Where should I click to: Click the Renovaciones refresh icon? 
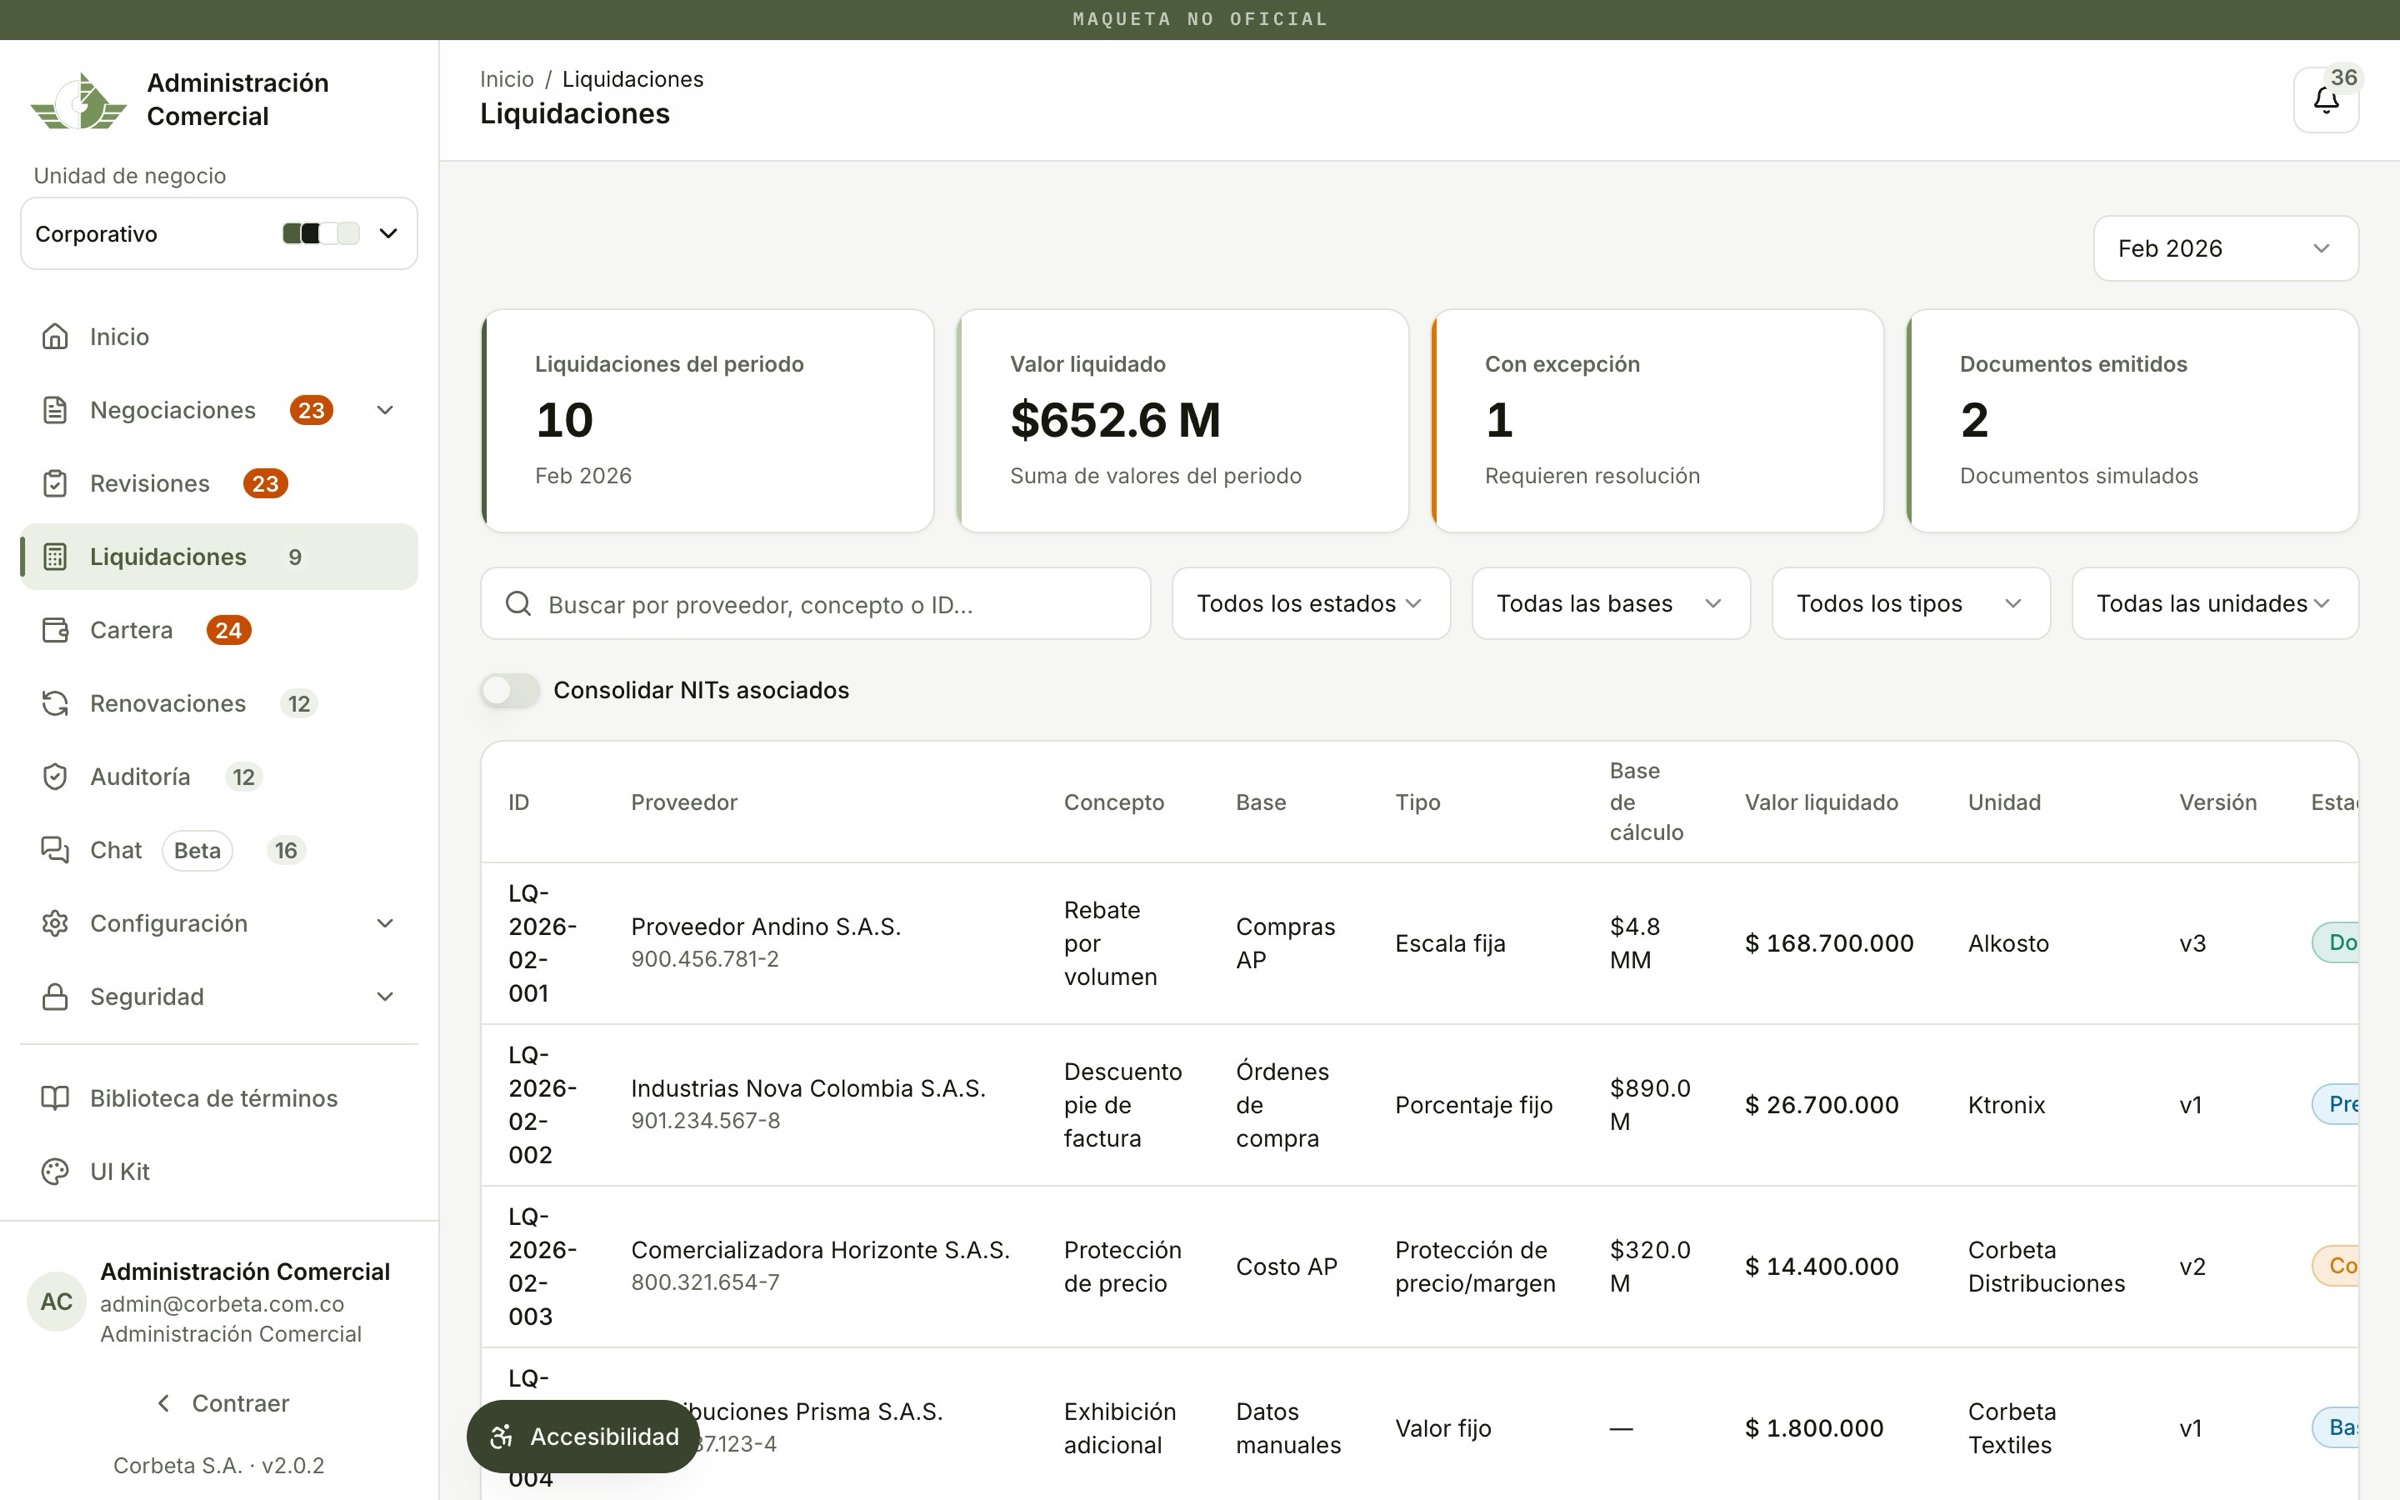click(55, 703)
